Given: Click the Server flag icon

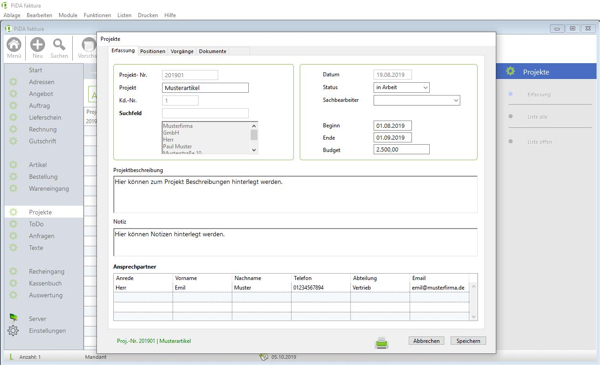Looking at the screenshot, I should pyautogui.click(x=13, y=318).
